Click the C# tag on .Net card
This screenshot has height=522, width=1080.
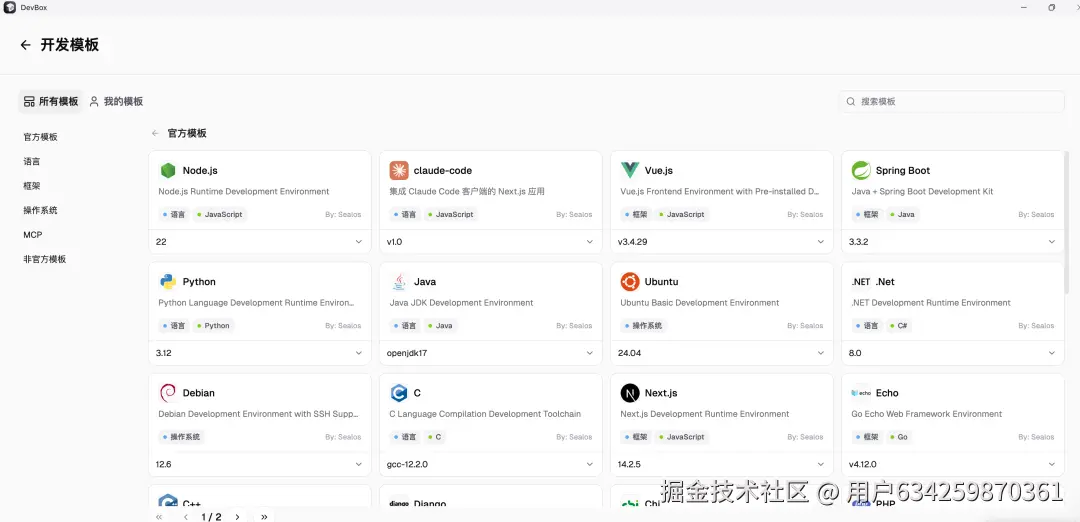898,326
